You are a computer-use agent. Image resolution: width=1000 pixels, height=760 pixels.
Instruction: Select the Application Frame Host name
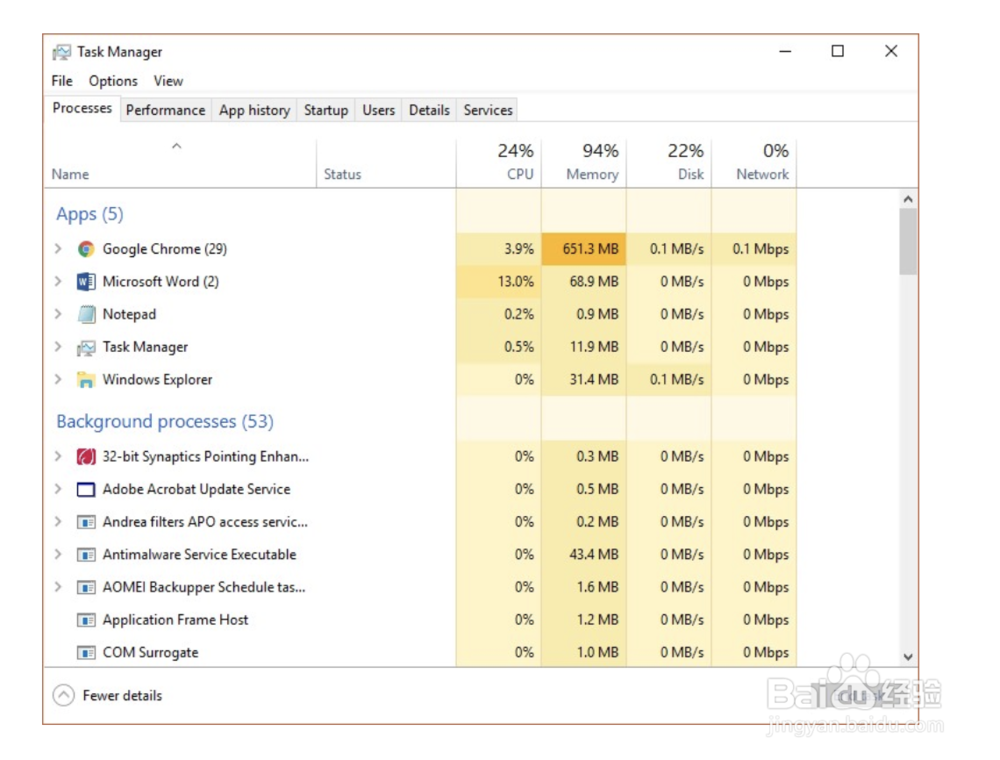tap(175, 620)
